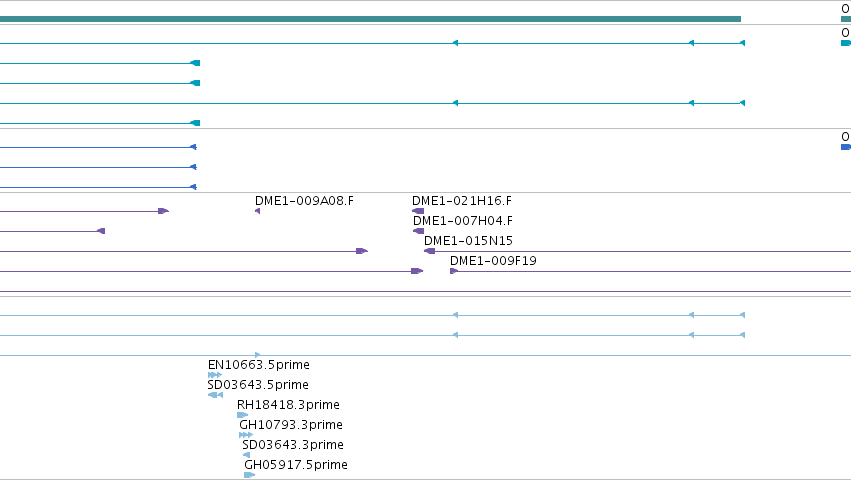851x480 pixels.
Task: Click the RH18418.3prime label
Action: coord(288,405)
